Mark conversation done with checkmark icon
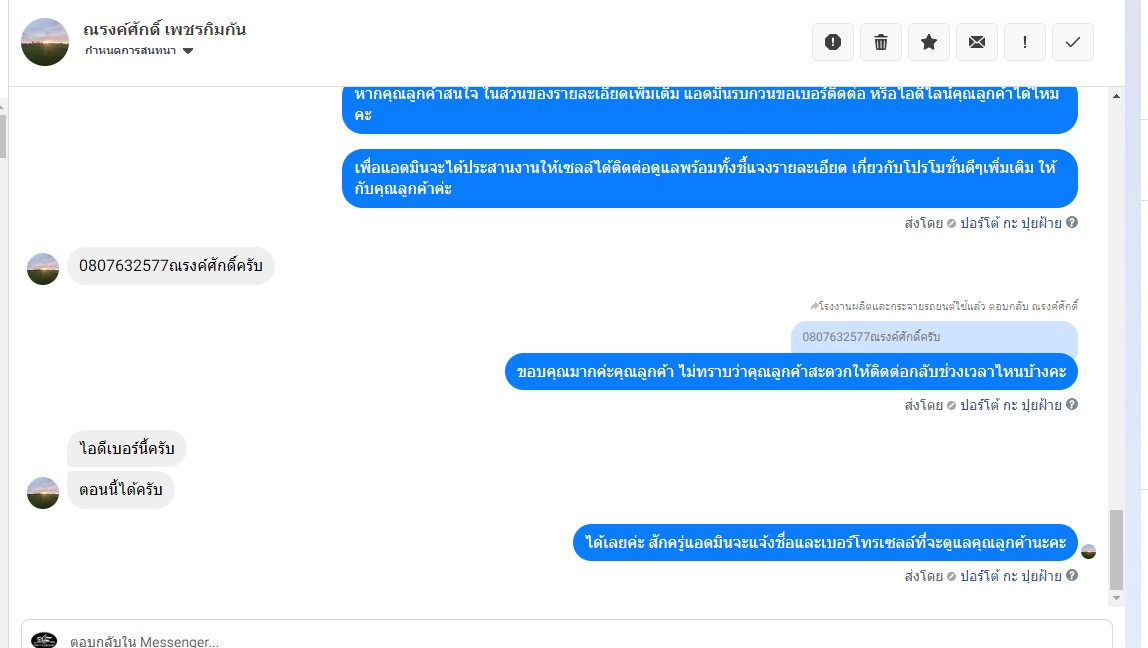The height and width of the screenshot is (648, 1148). [x=1073, y=42]
